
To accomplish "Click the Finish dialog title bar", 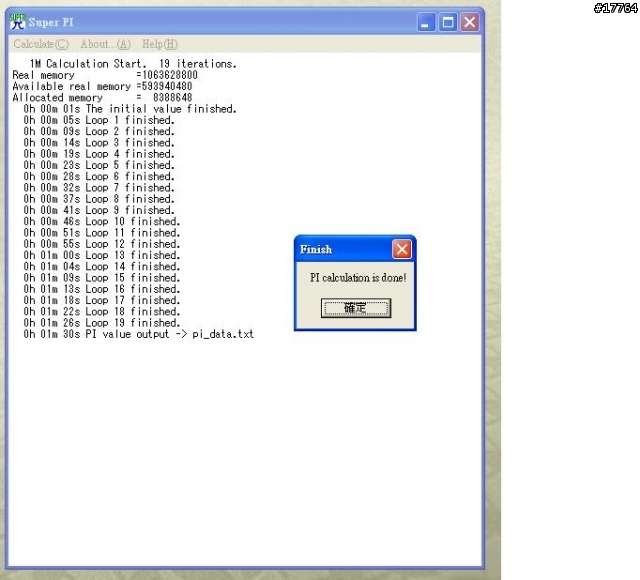I will click(x=355, y=249).
